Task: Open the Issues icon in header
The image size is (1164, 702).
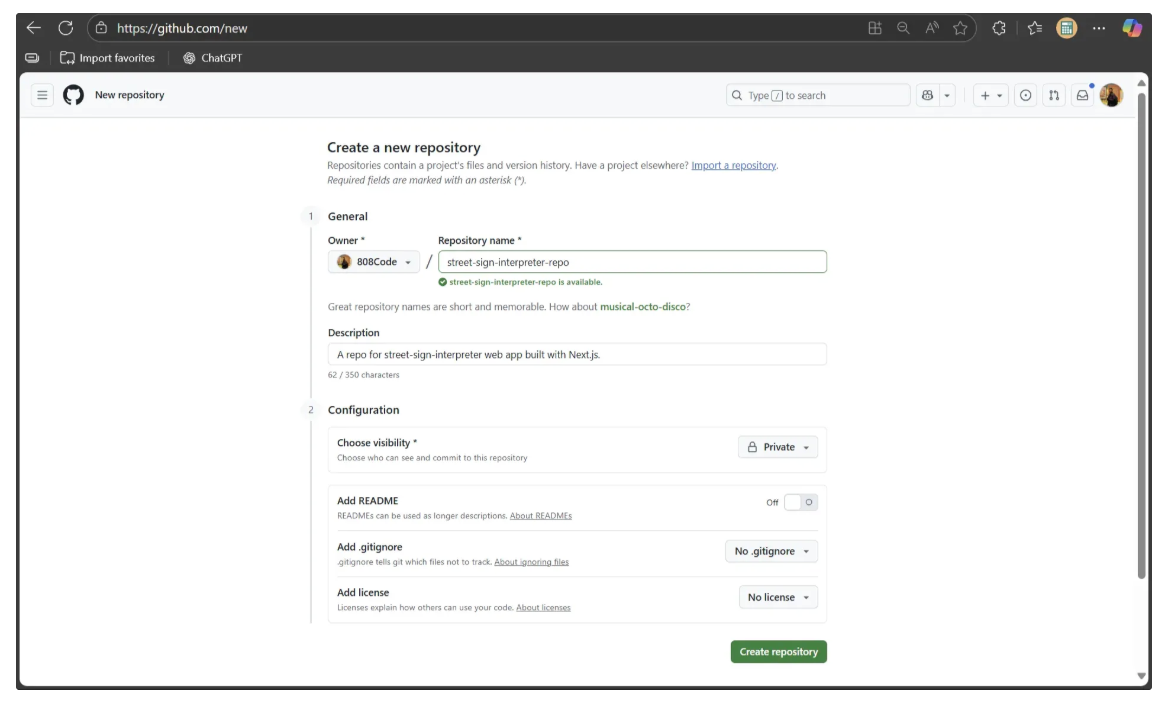Action: coord(1025,95)
